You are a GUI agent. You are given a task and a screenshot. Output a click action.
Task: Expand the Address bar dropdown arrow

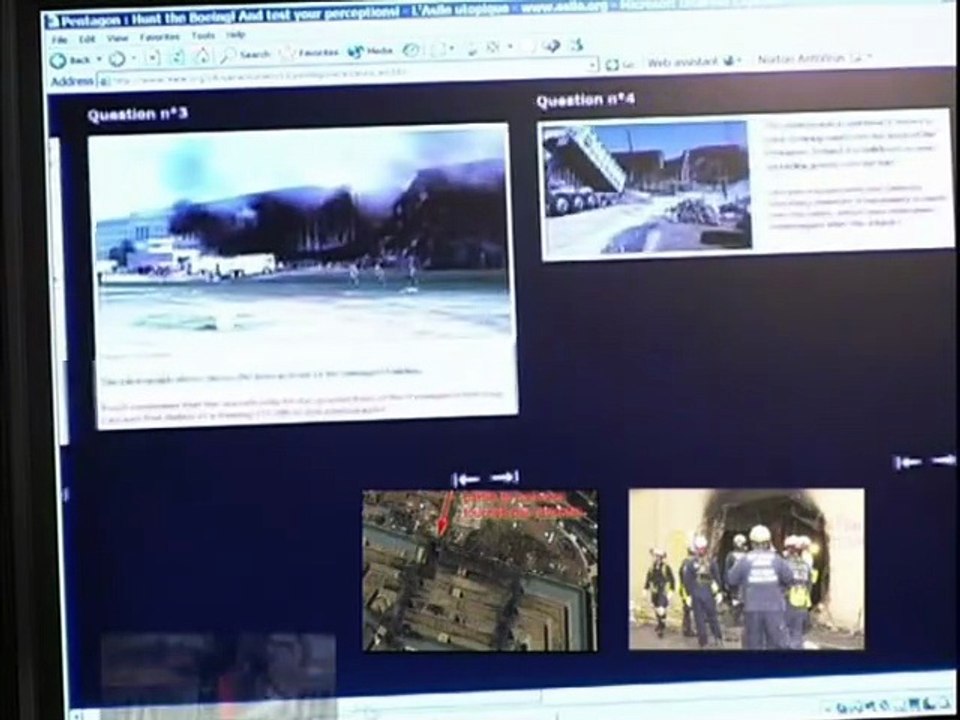pyautogui.click(x=593, y=64)
